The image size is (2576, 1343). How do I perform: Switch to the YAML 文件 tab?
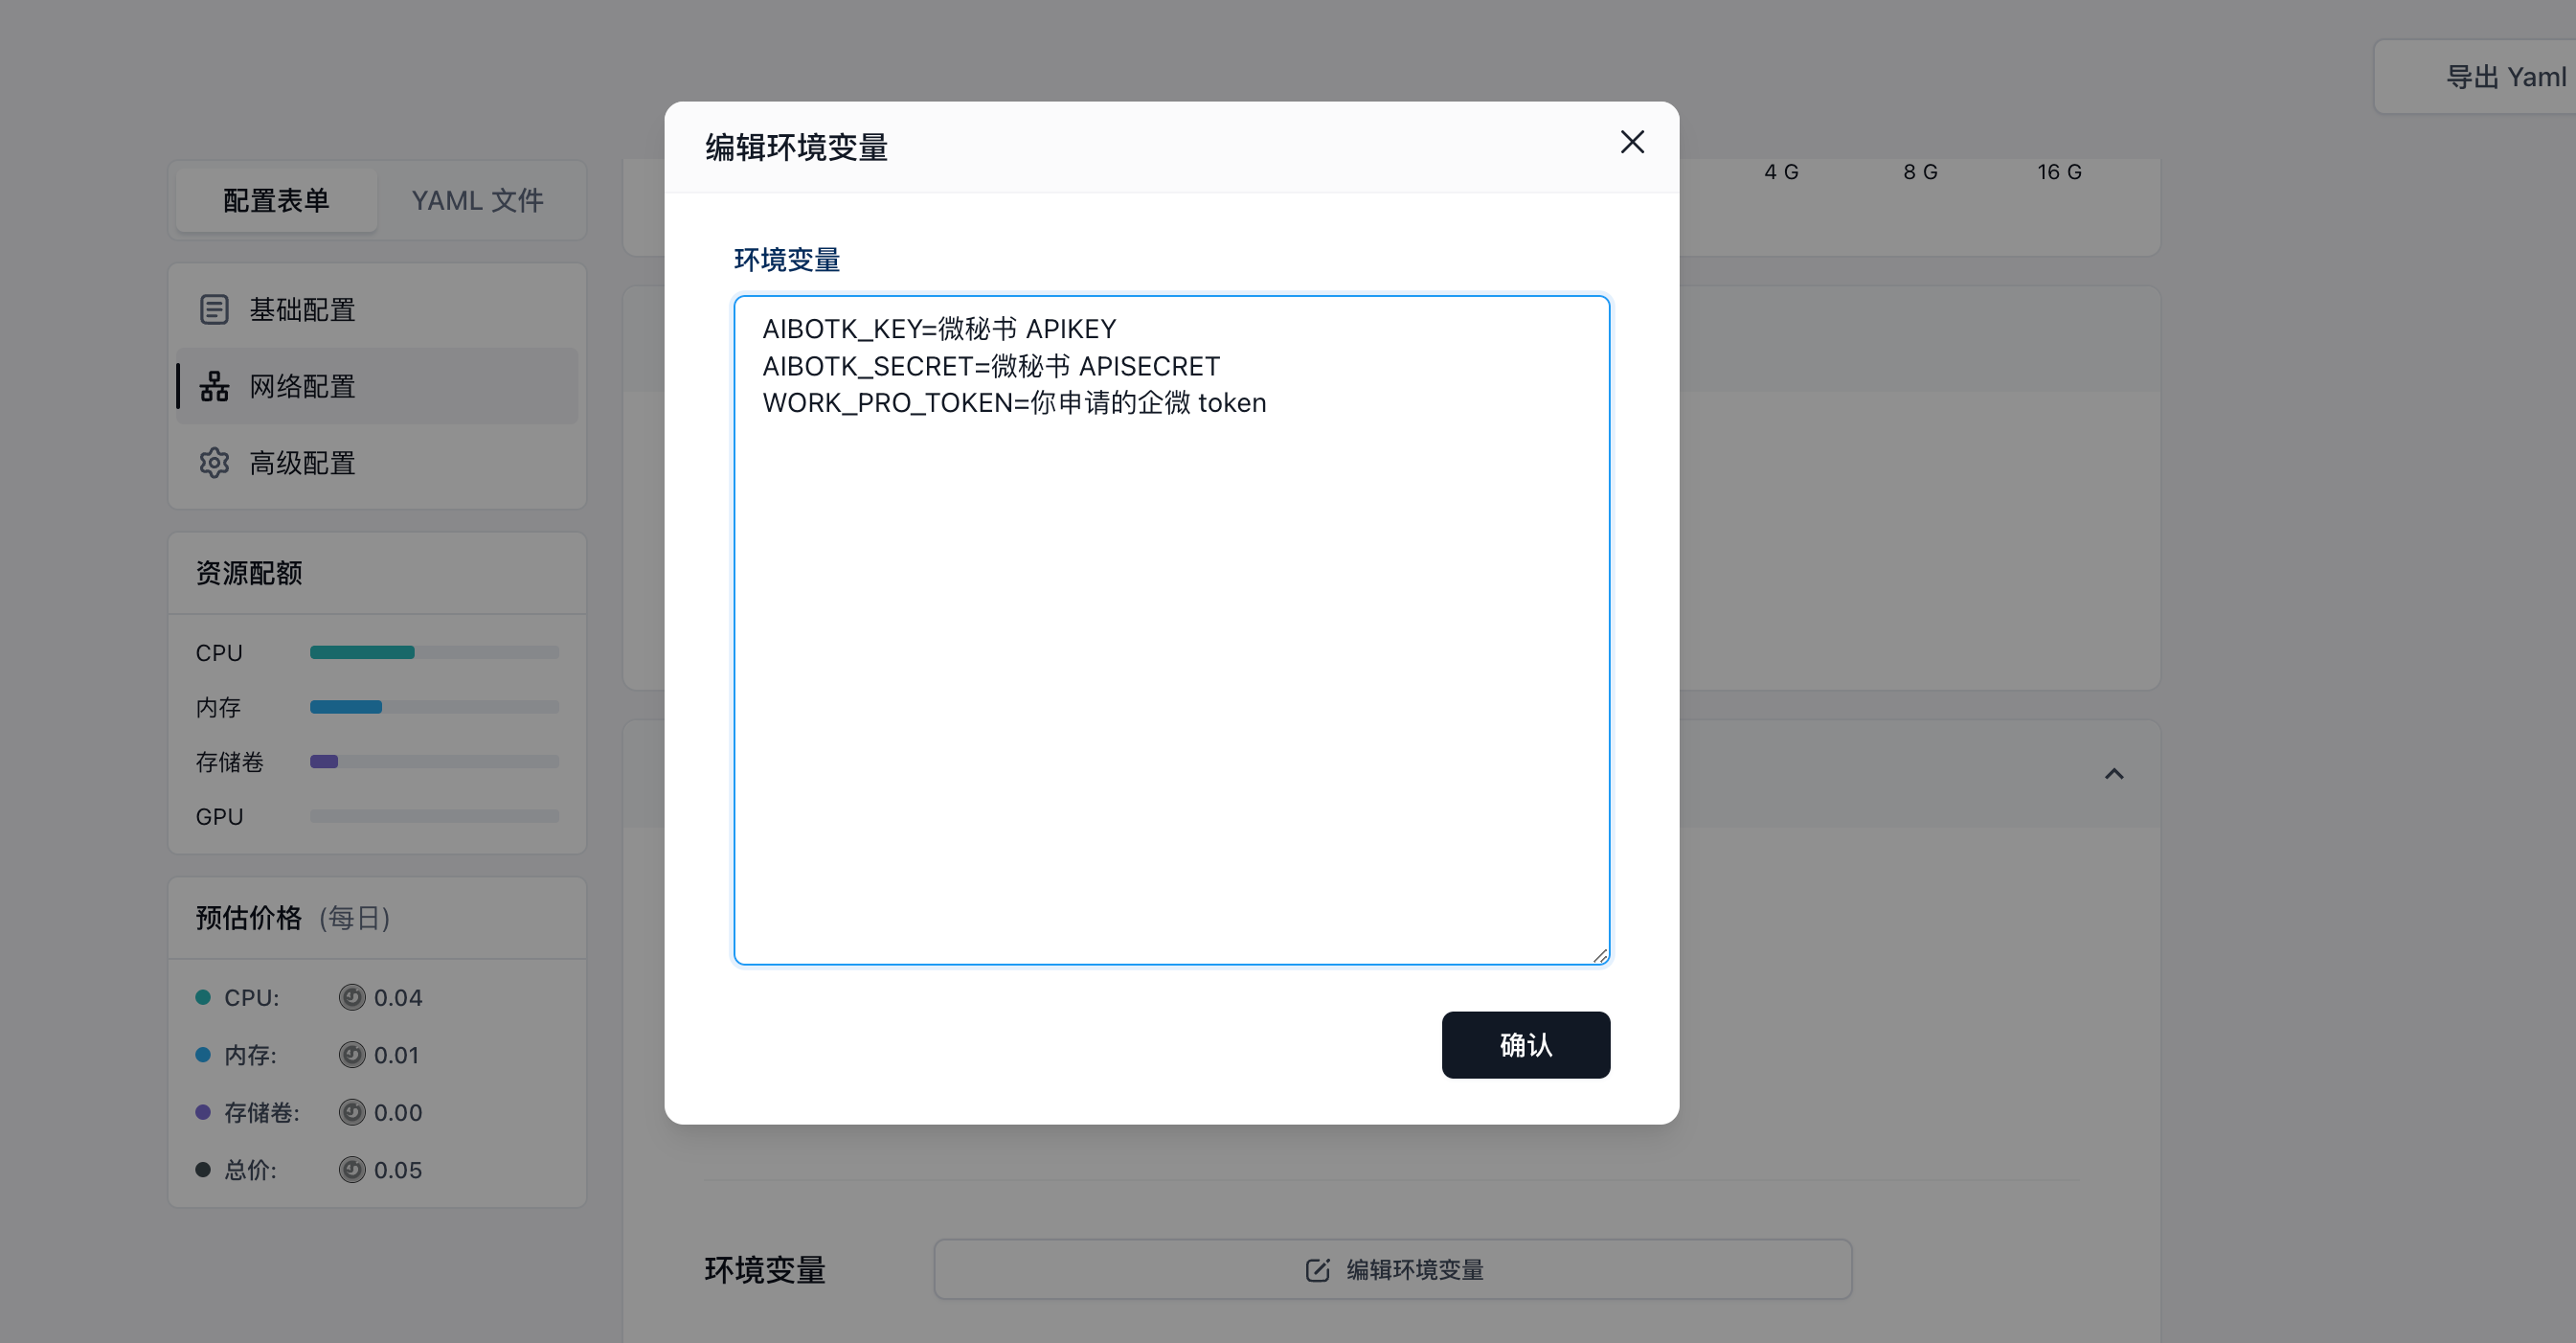477,200
